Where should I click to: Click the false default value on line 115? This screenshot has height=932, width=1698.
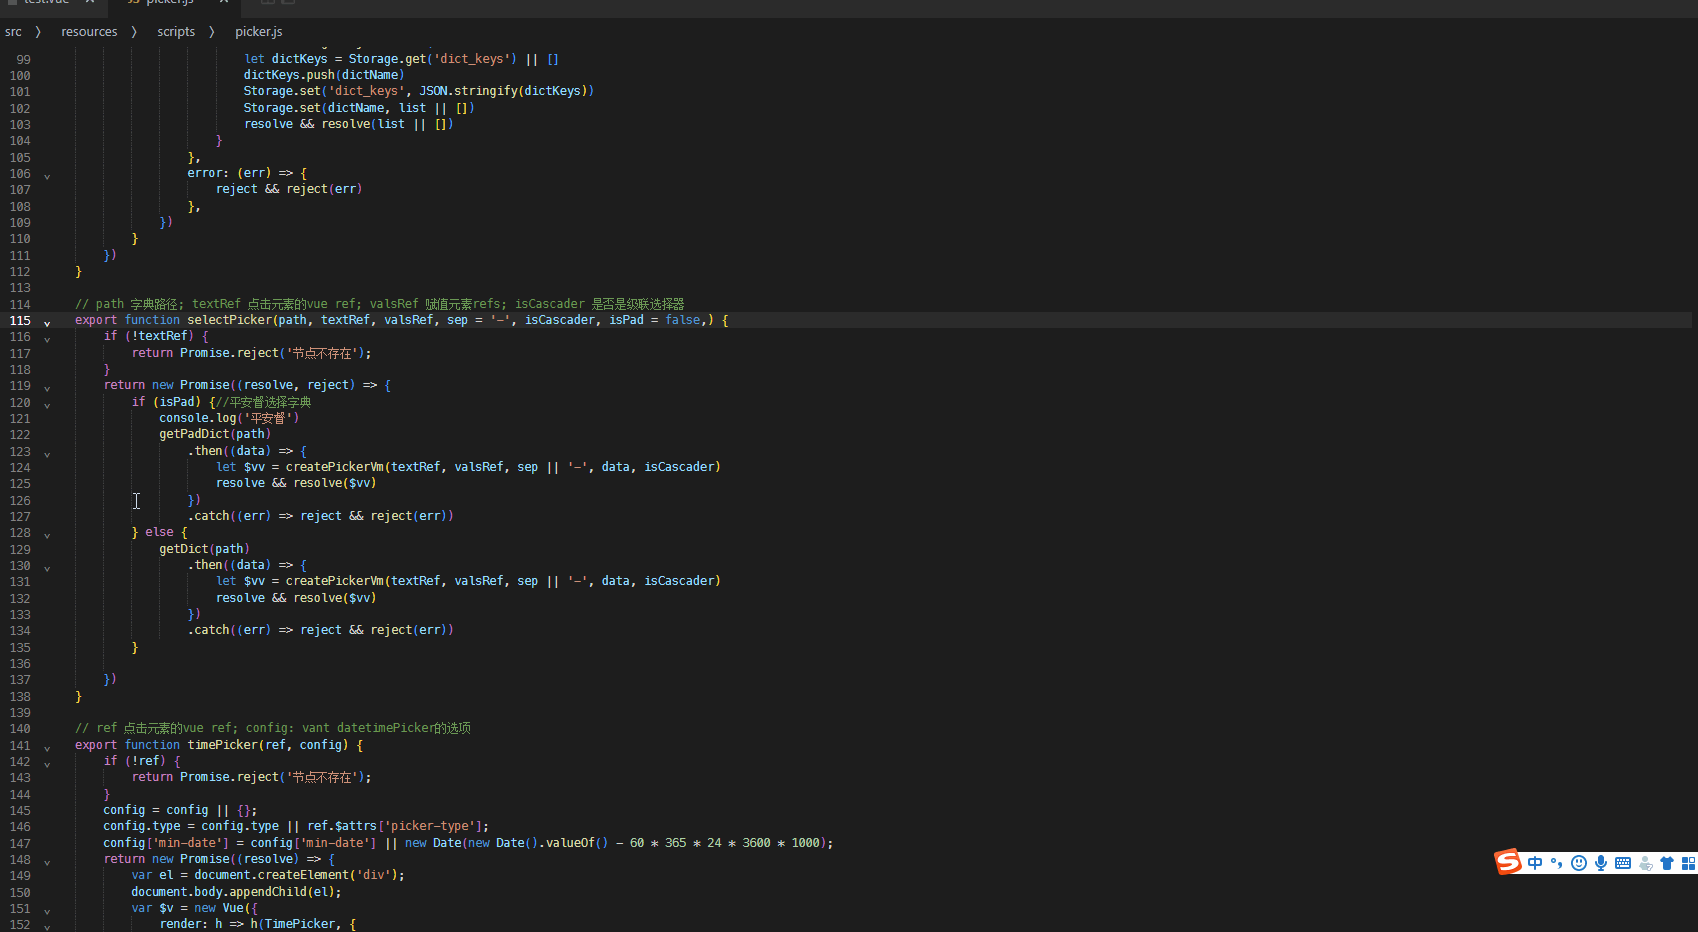tap(683, 320)
